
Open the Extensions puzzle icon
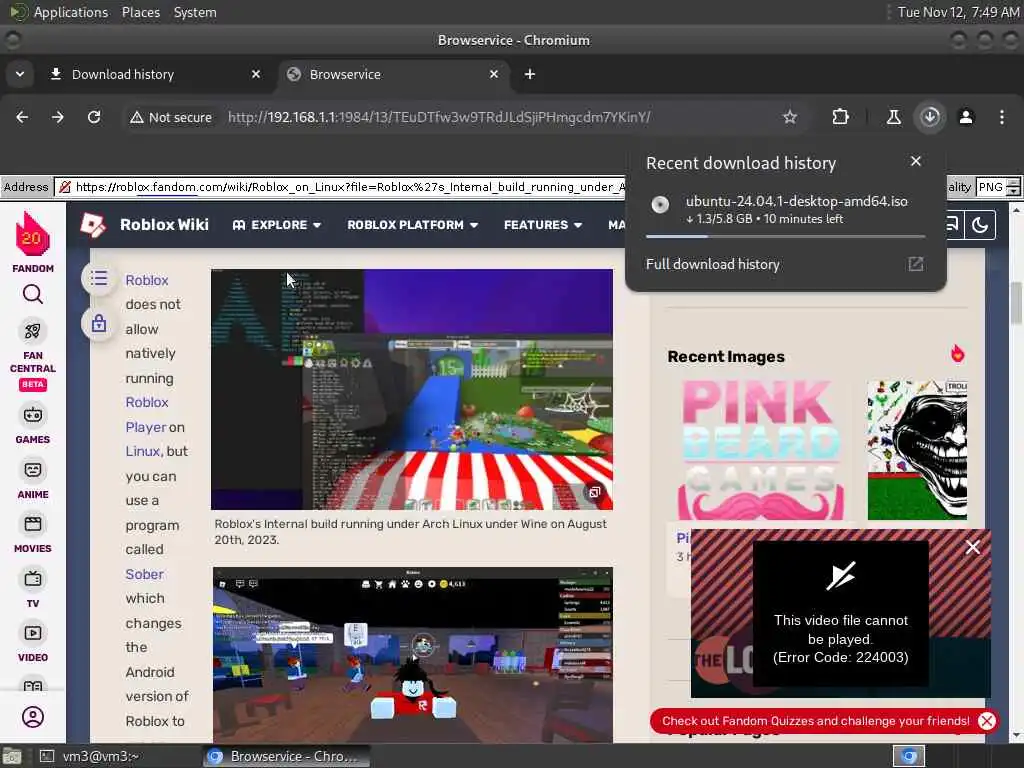[840, 117]
